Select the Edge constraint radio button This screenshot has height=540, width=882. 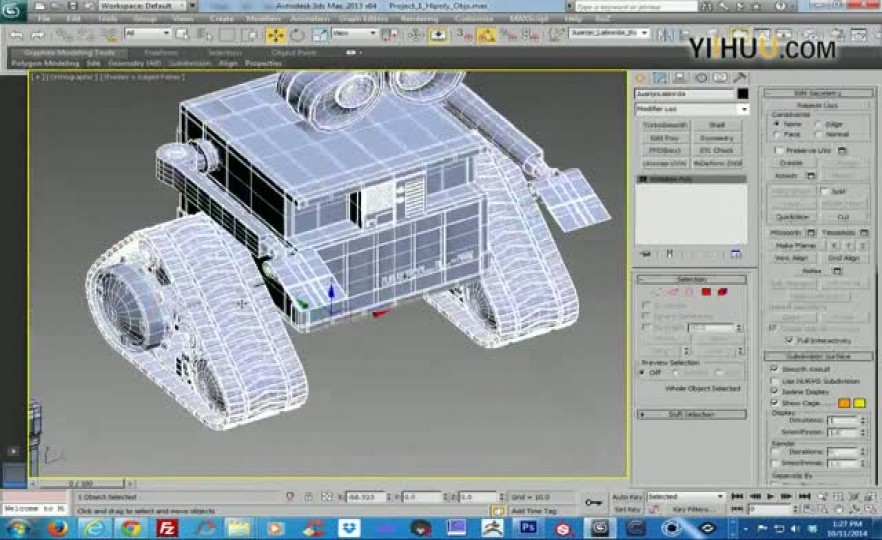tap(818, 124)
